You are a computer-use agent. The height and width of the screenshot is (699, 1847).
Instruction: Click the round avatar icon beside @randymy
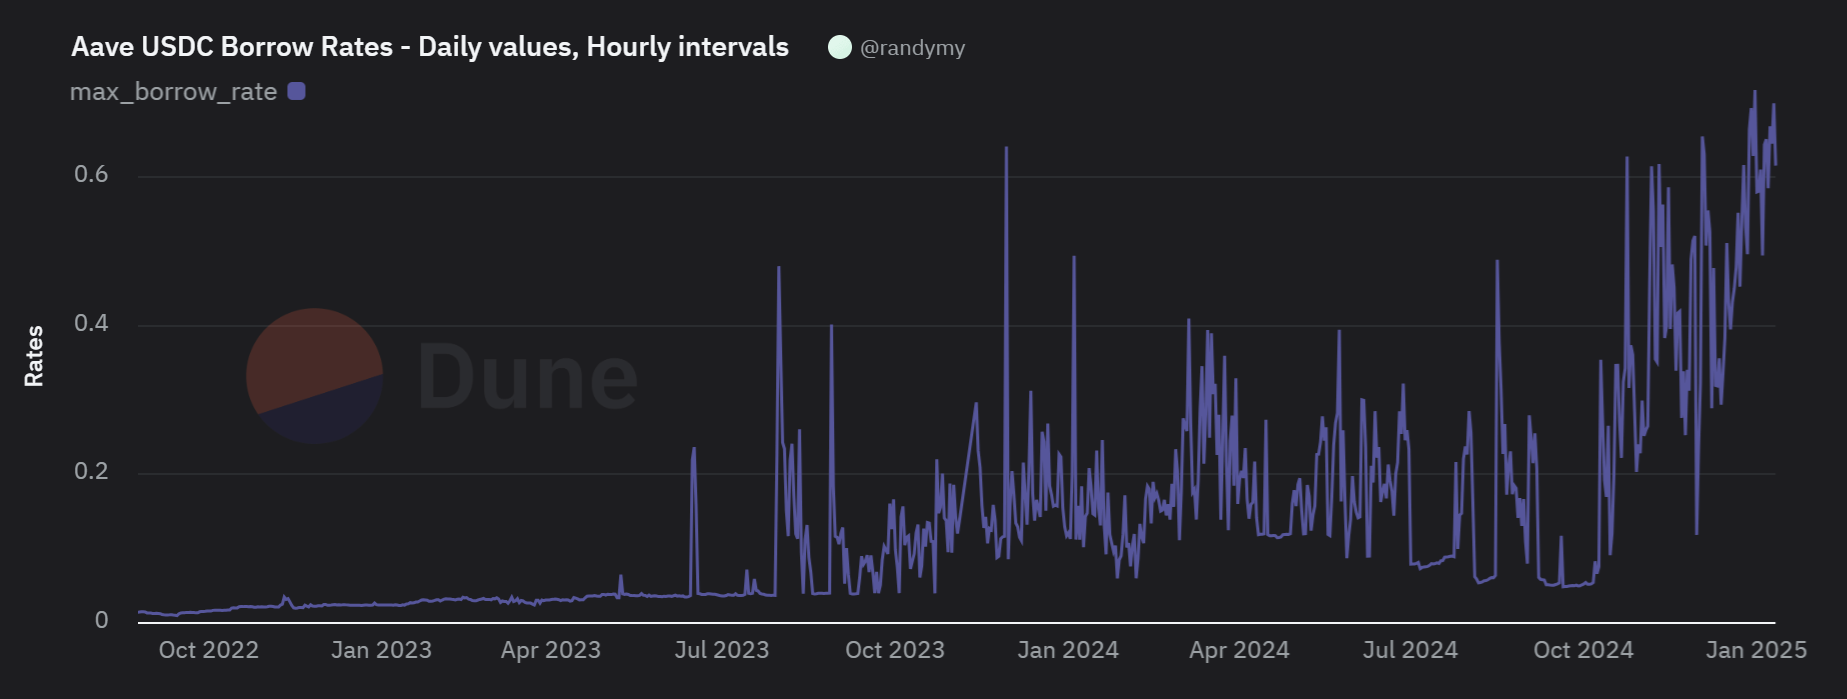[840, 47]
